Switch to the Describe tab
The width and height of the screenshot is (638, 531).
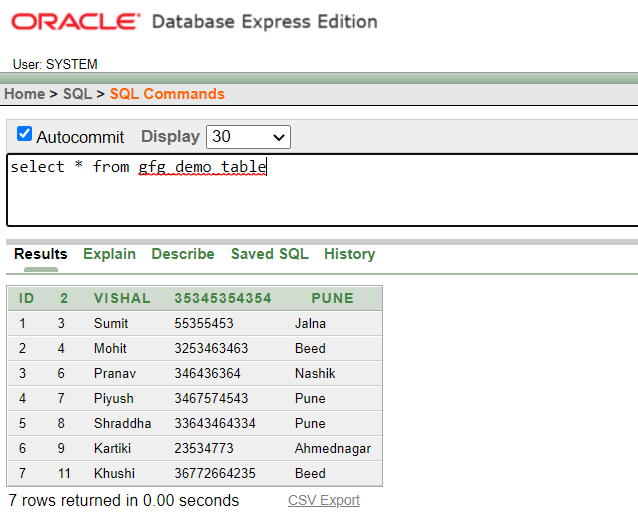click(x=183, y=254)
